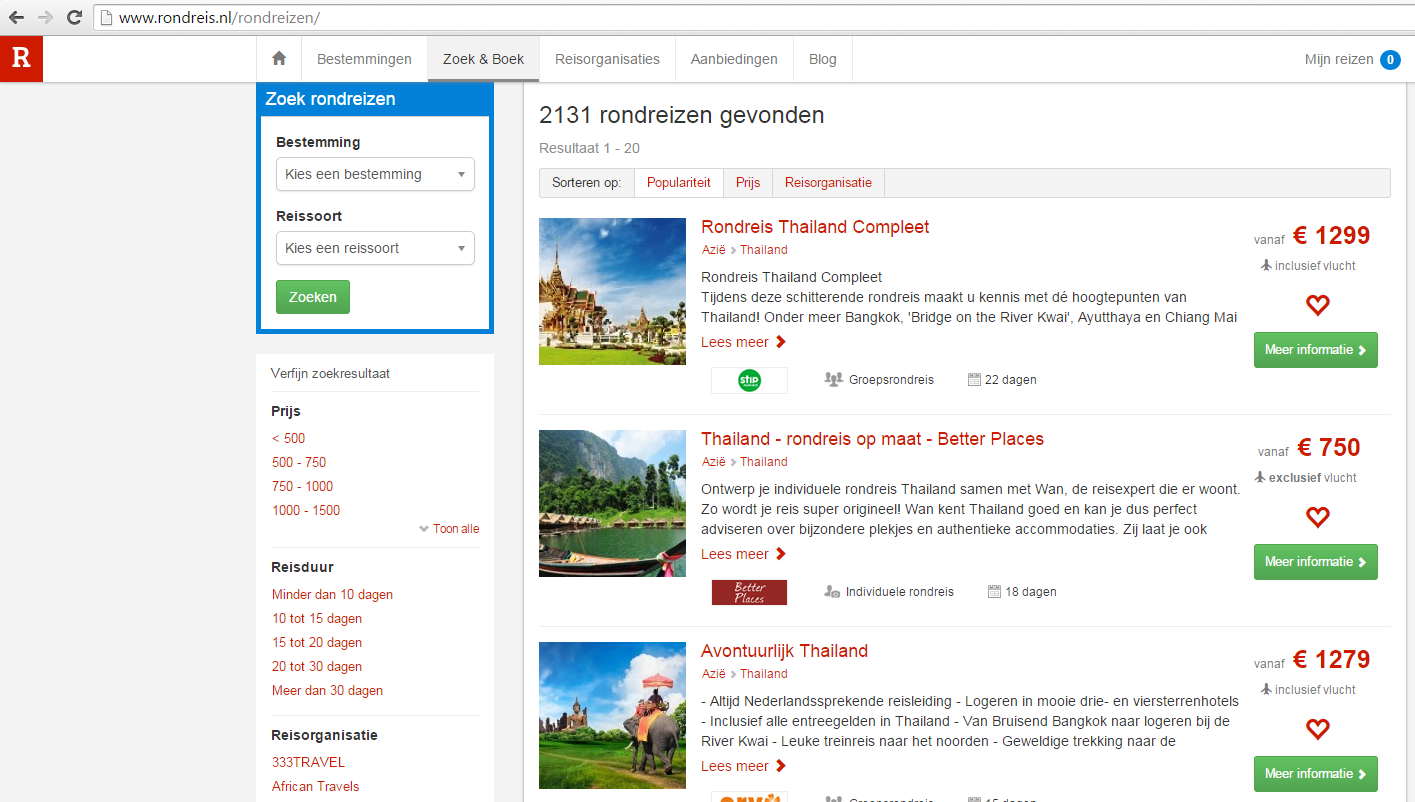Sort results by Reisorganisatie
The height and width of the screenshot is (802, 1415).
point(828,183)
